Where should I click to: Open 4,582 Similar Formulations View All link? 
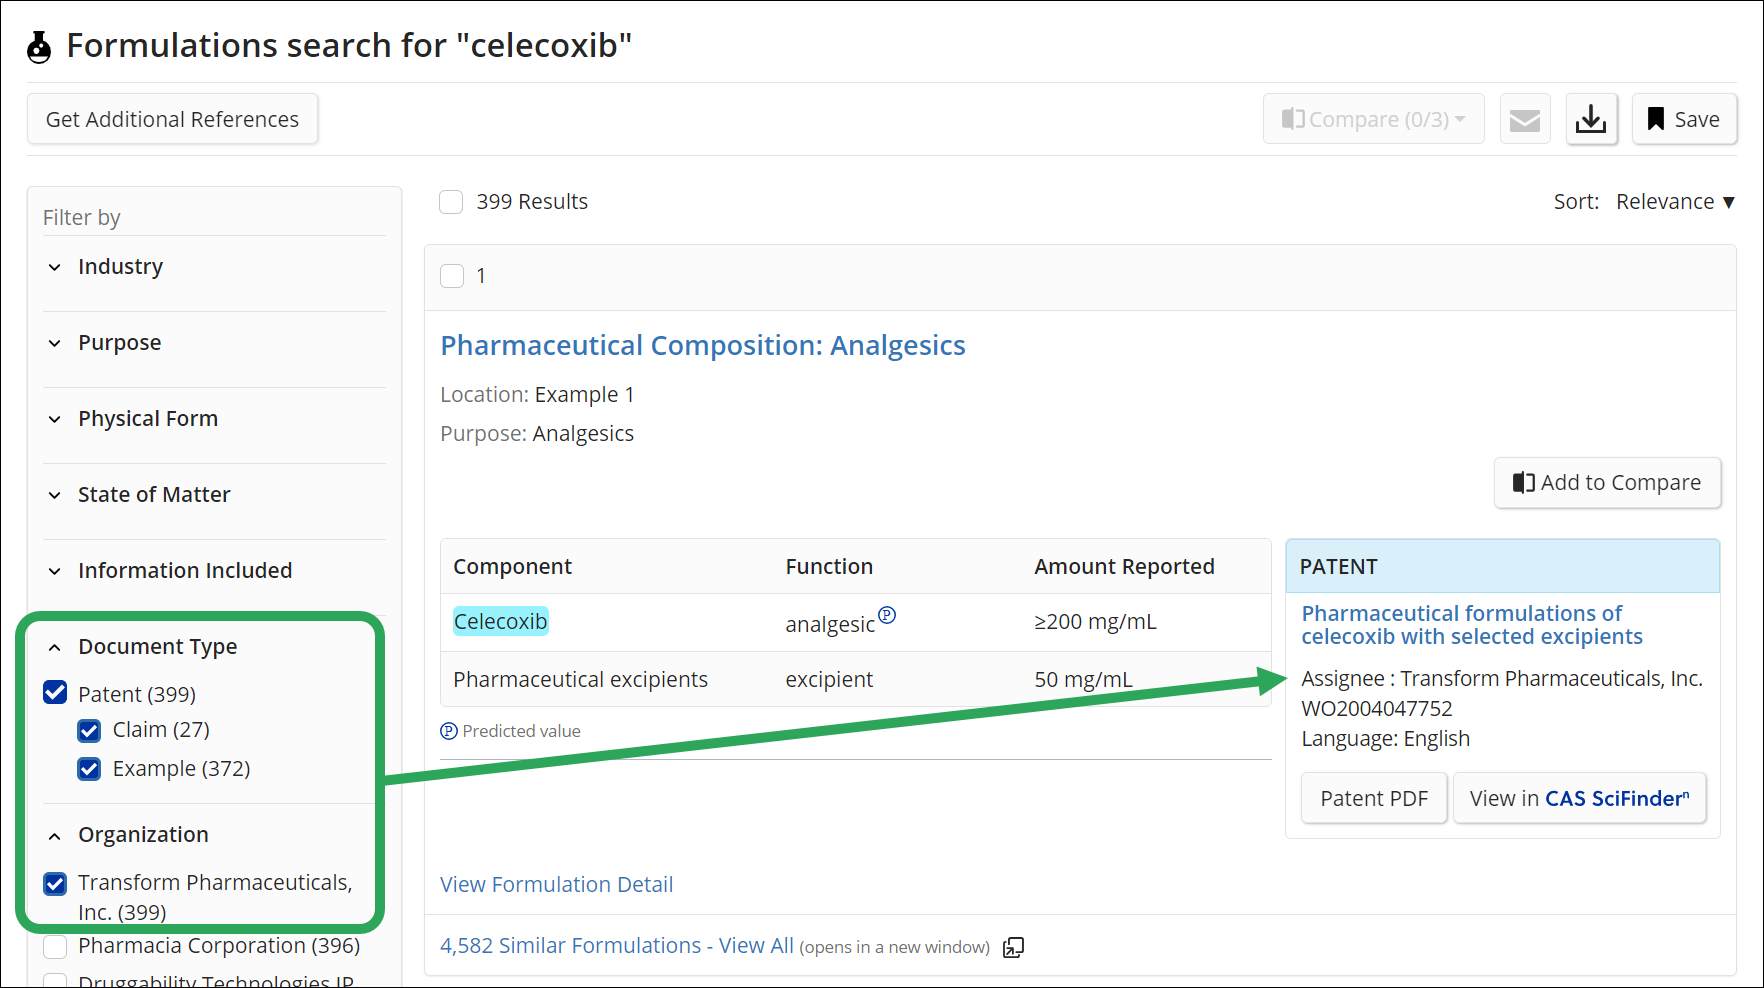(617, 946)
